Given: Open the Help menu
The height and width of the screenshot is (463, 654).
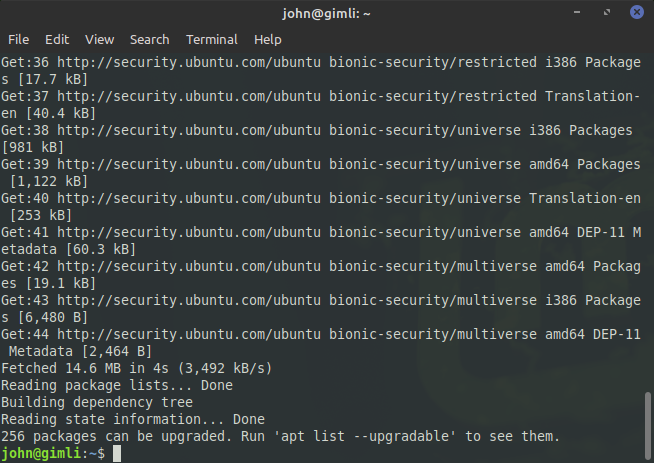Looking at the screenshot, I should point(267,40).
